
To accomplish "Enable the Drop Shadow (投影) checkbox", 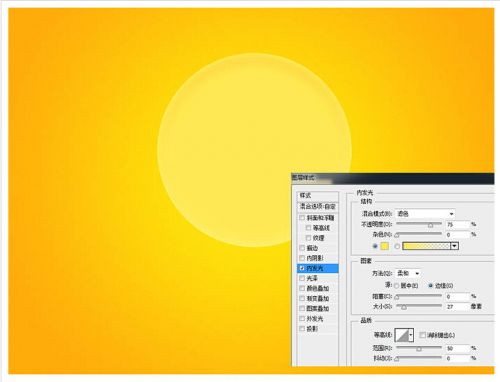I will (x=302, y=328).
